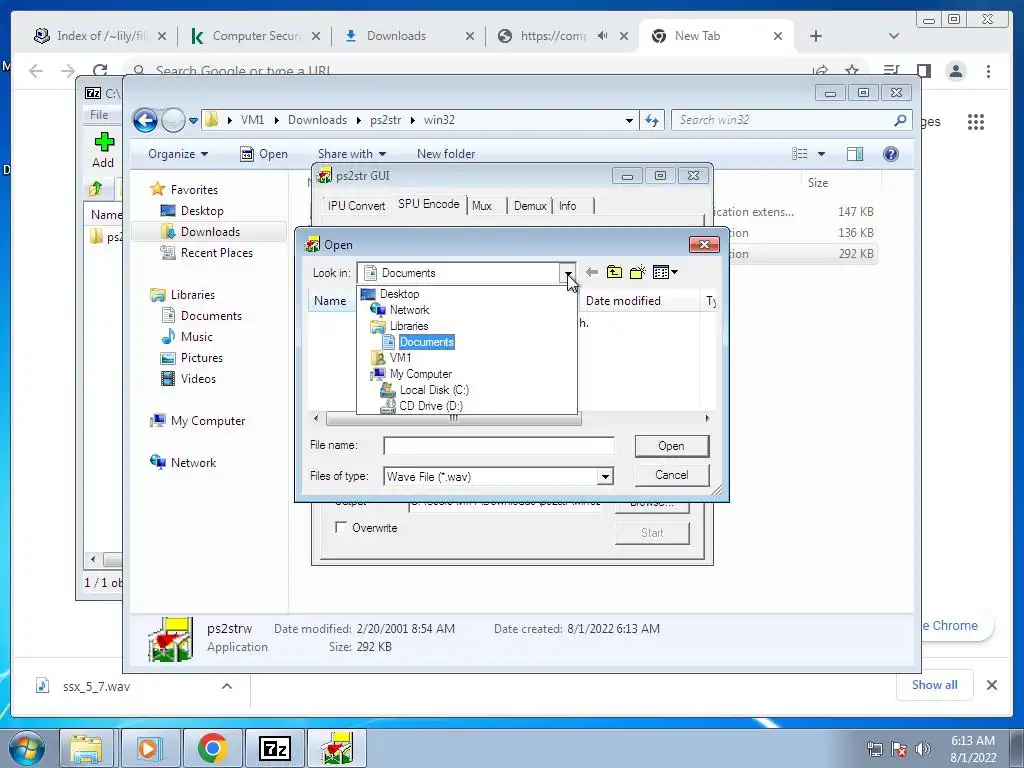
Task: Collapse the Look in dropdown arrow
Action: (568, 273)
